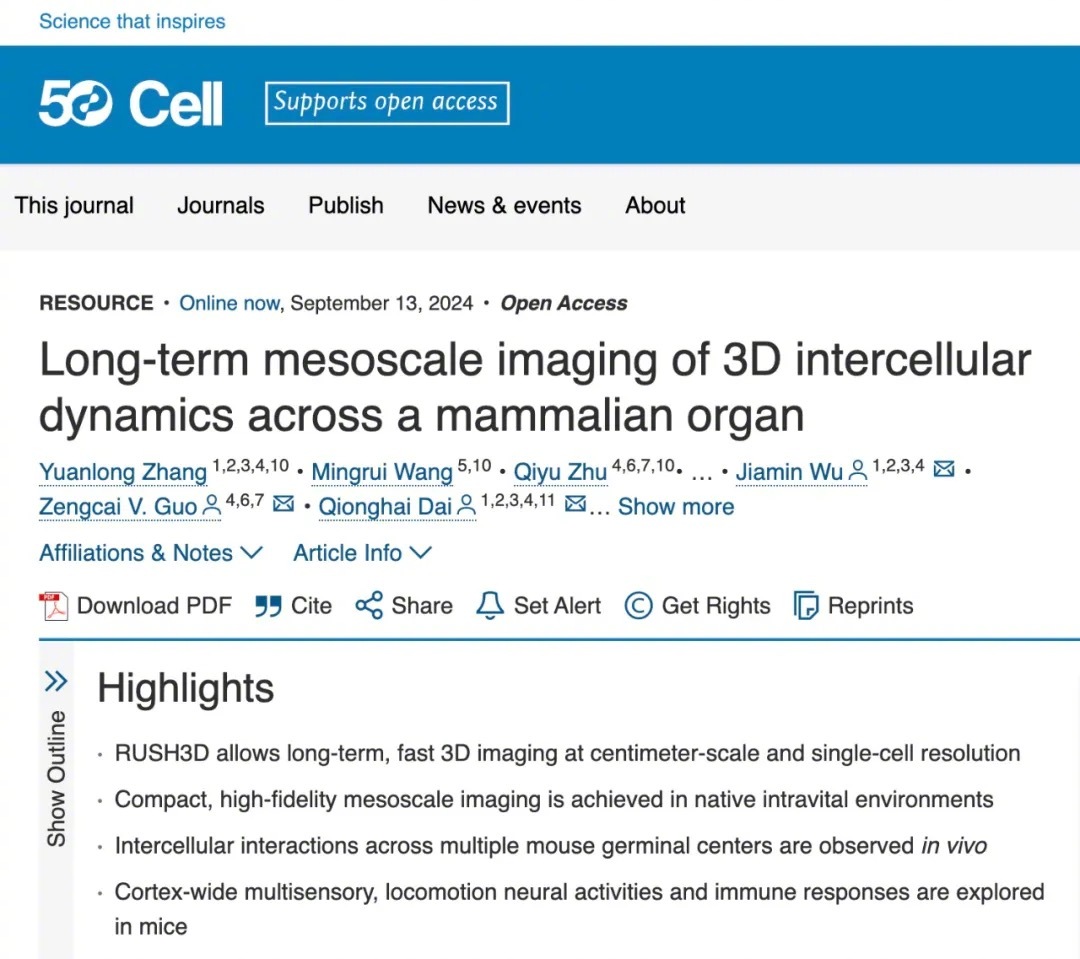The height and width of the screenshot is (959, 1080).
Task: Click the Get Rights copyright icon
Action: 639,606
